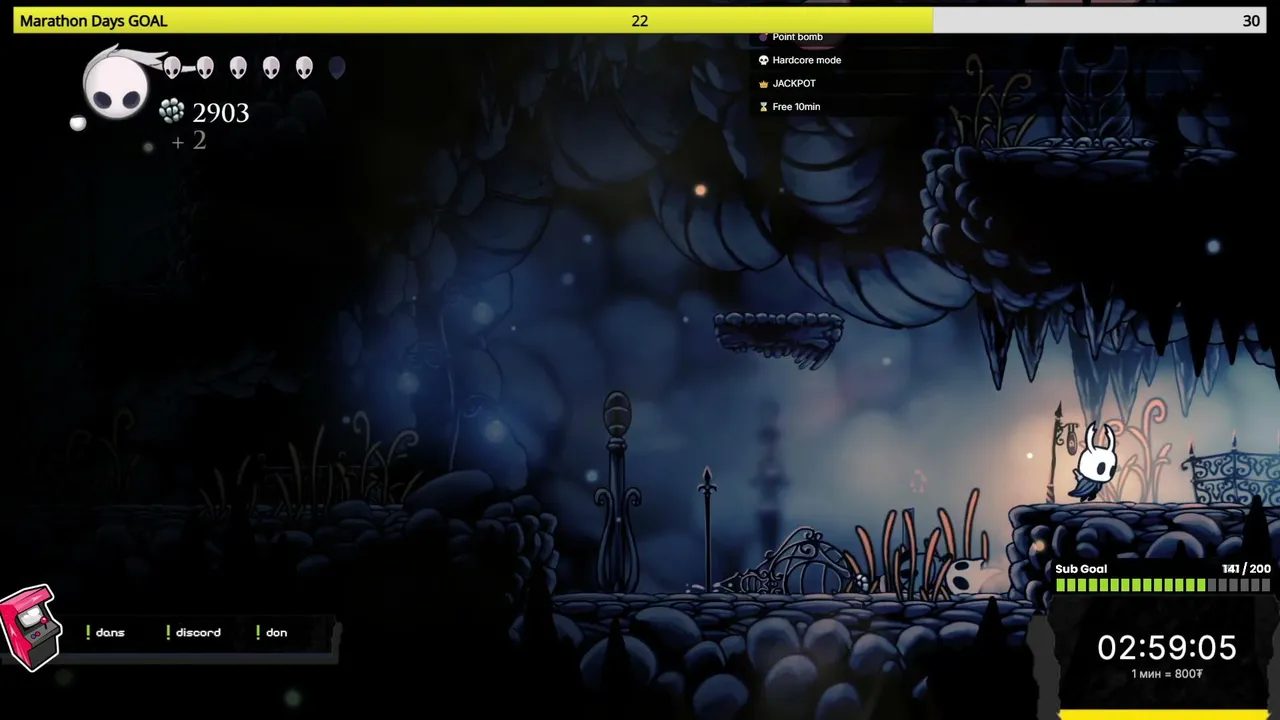Click the empty health mask
Screen dimensions: 1280x720
pyautogui.click(x=337, y=67)
